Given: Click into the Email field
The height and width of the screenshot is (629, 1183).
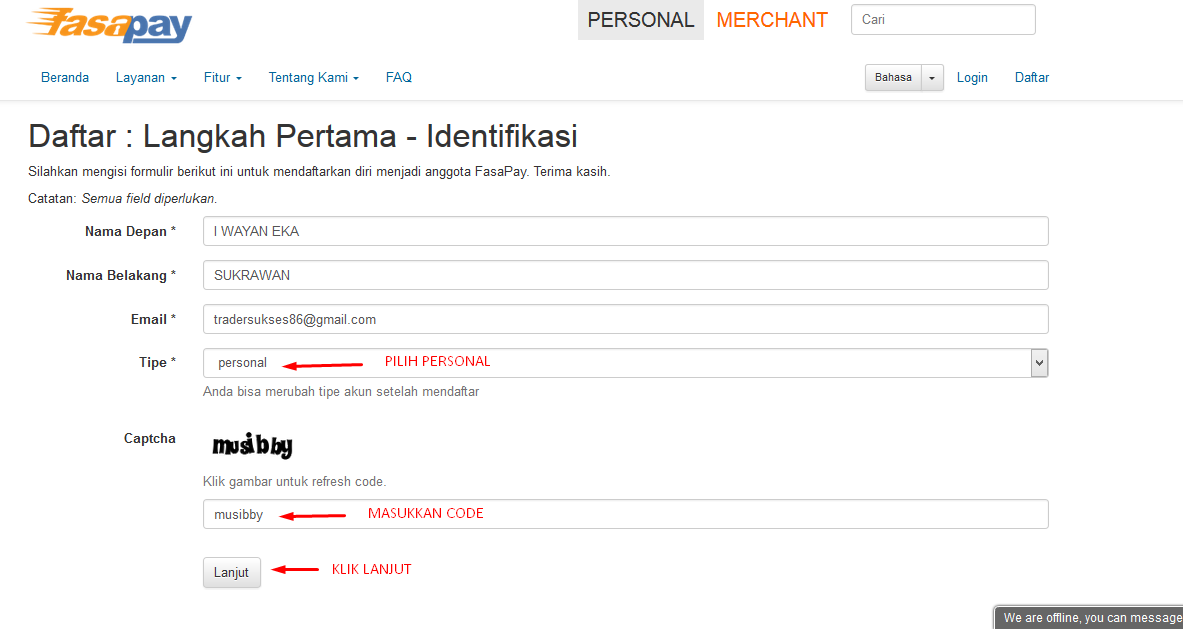Looking at the screenshot, I should click(x=625, y=319).
